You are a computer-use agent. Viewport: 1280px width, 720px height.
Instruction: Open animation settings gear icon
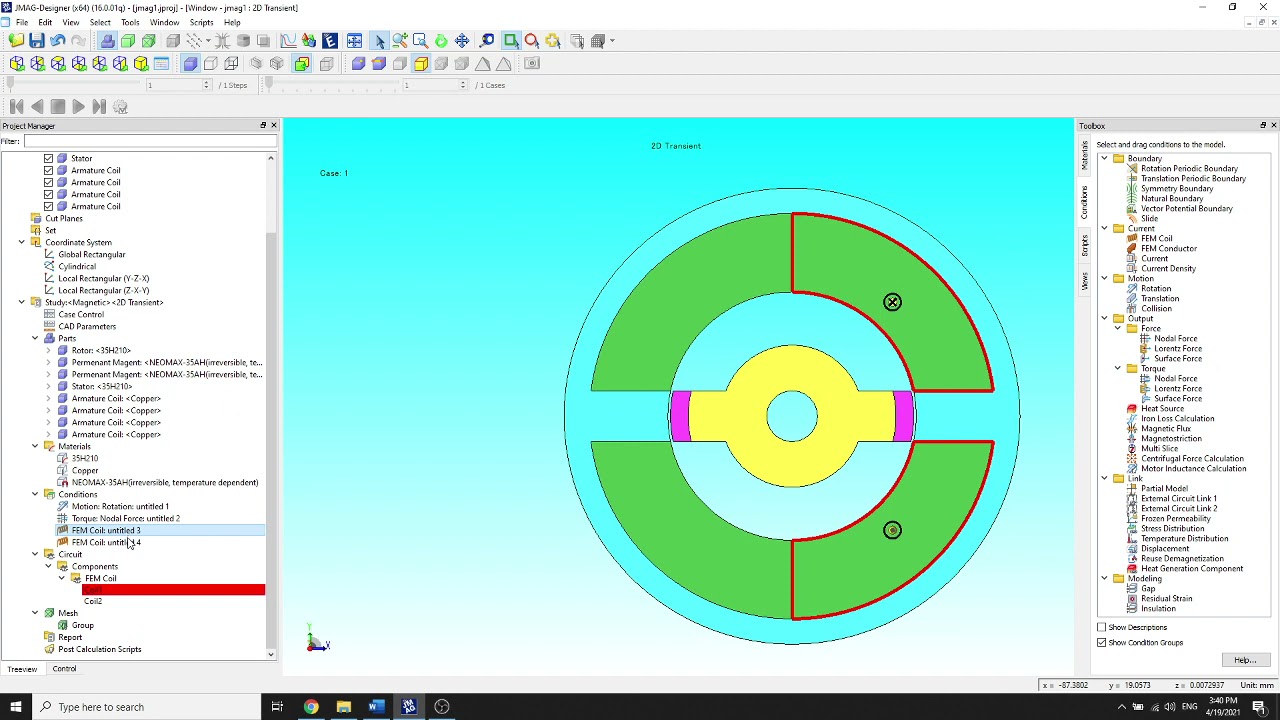click(120, 107)
